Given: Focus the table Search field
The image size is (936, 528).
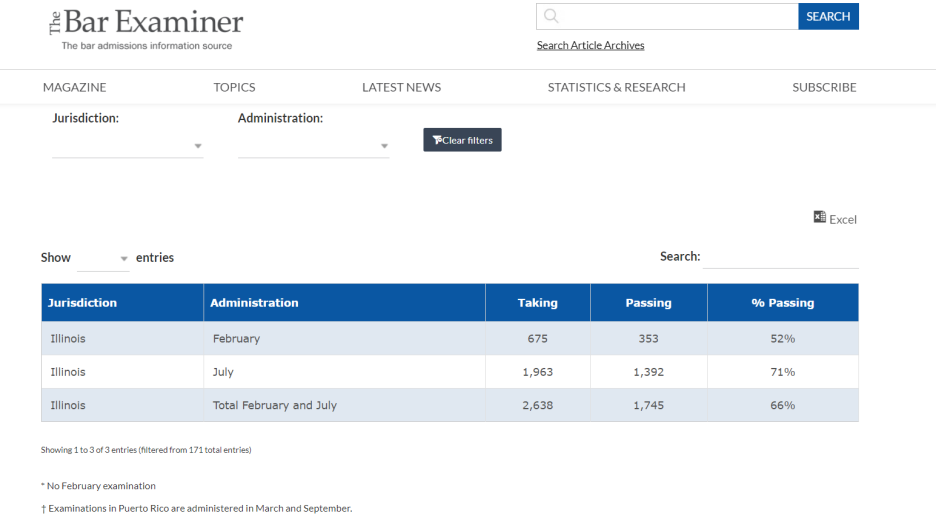Looking at the screenshot, I should 781,257.
